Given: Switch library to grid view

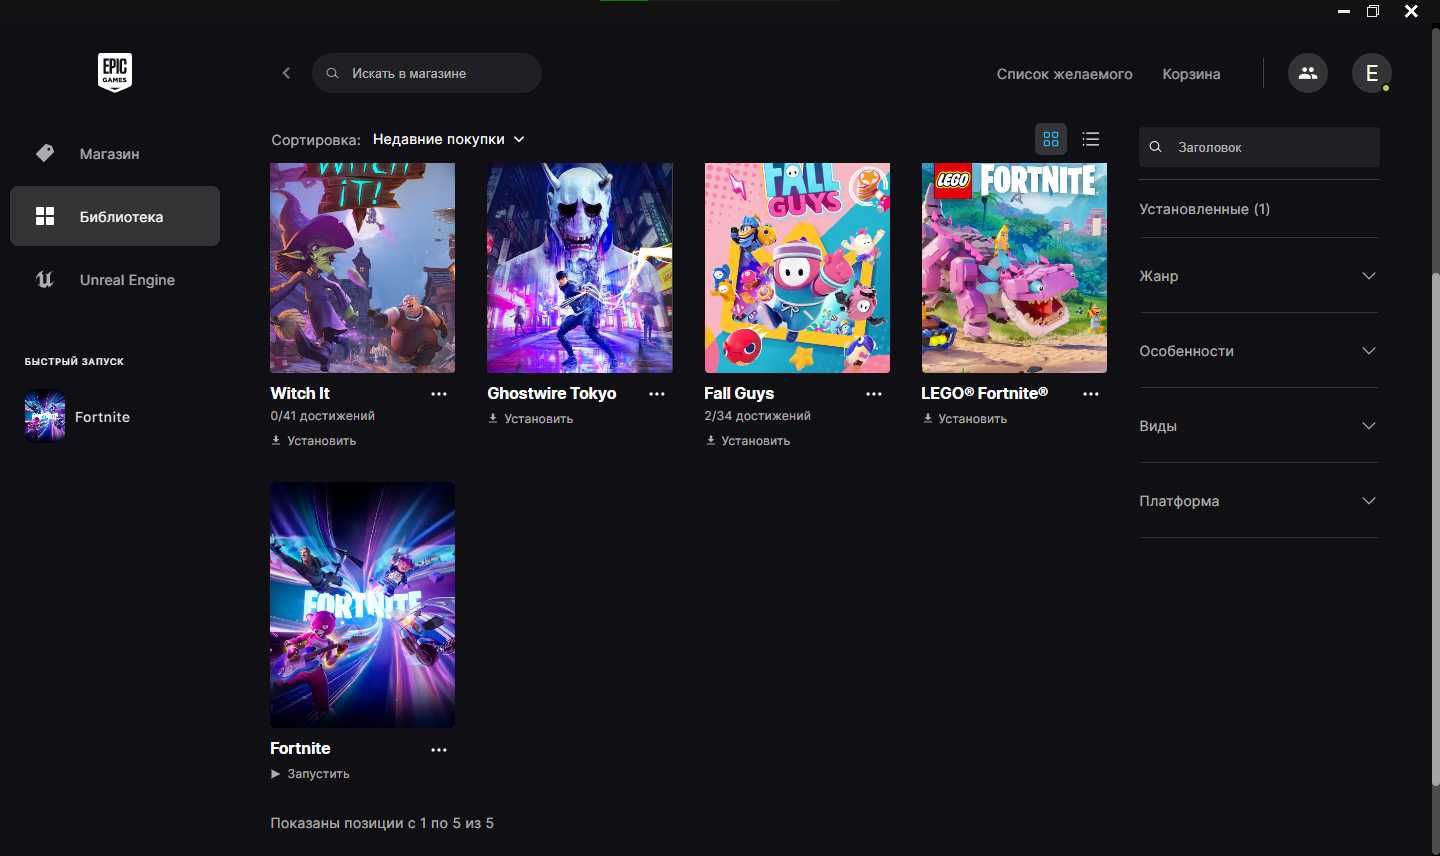Looking at the screenshot, I should point(1051,139).
